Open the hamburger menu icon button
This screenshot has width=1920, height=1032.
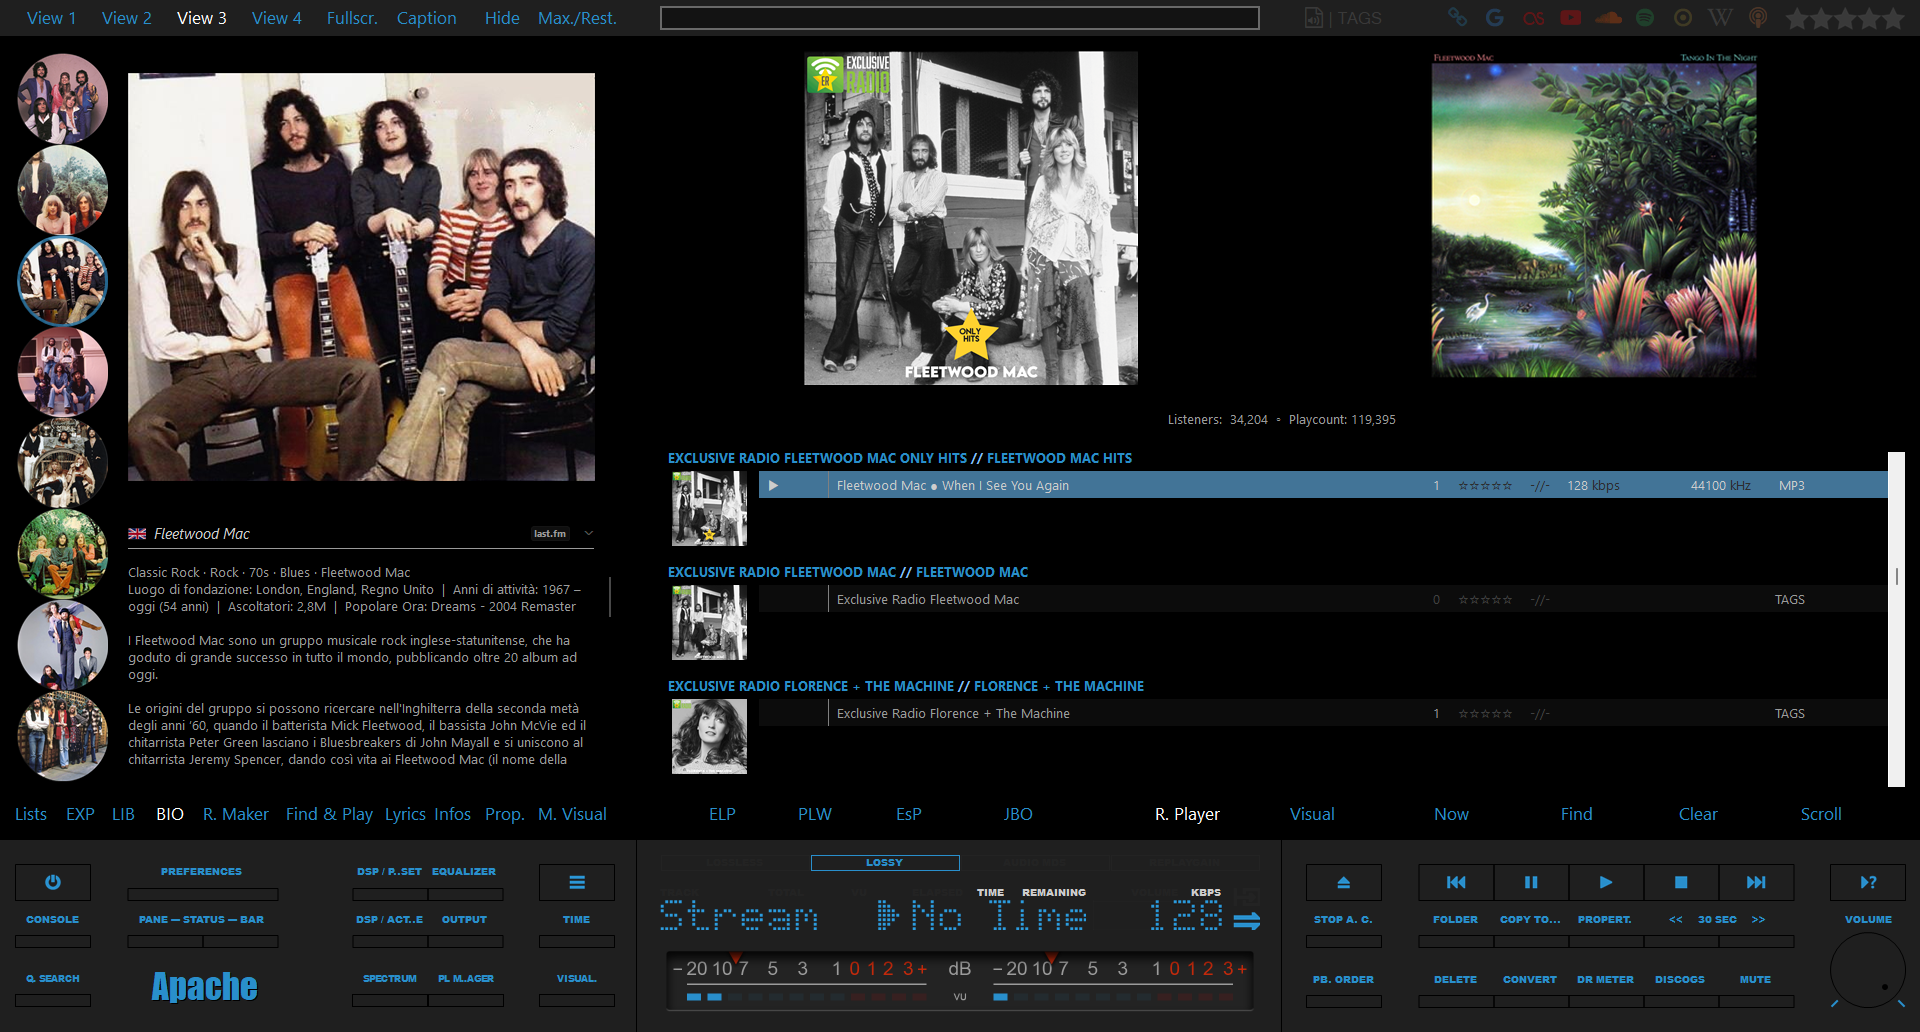click(577, 882)
